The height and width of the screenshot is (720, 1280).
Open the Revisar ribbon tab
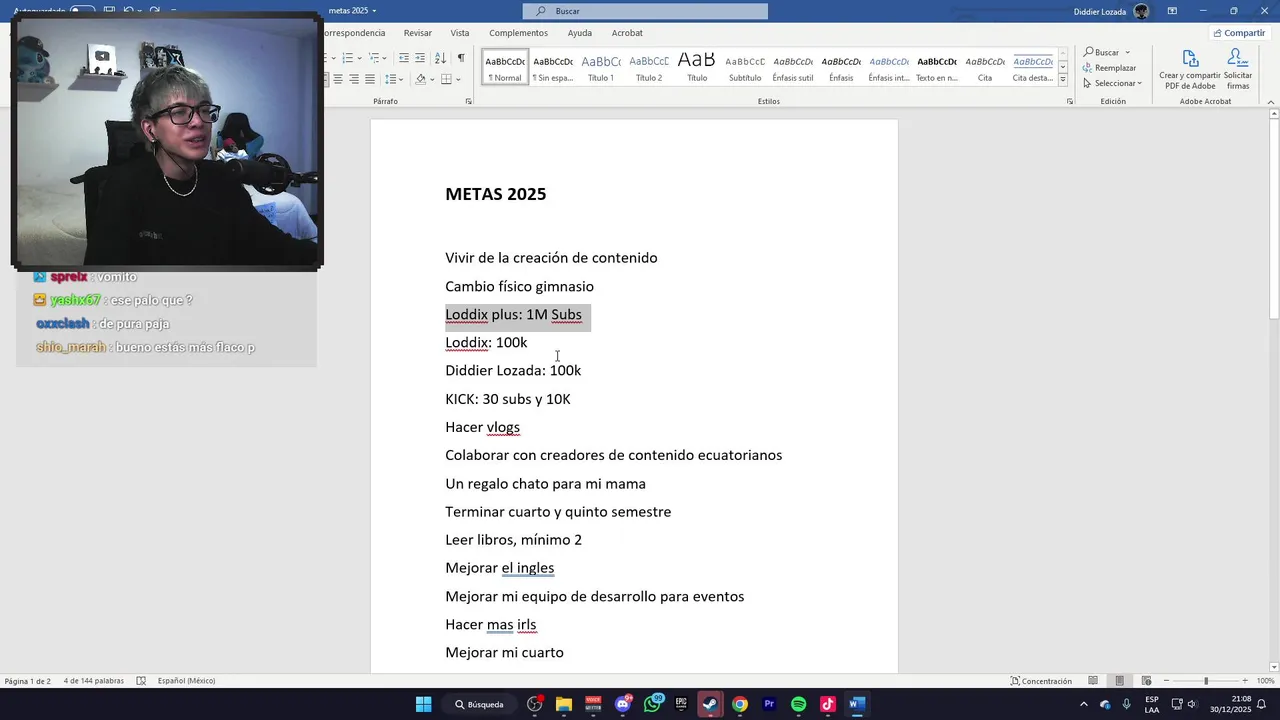click(418, 33)
